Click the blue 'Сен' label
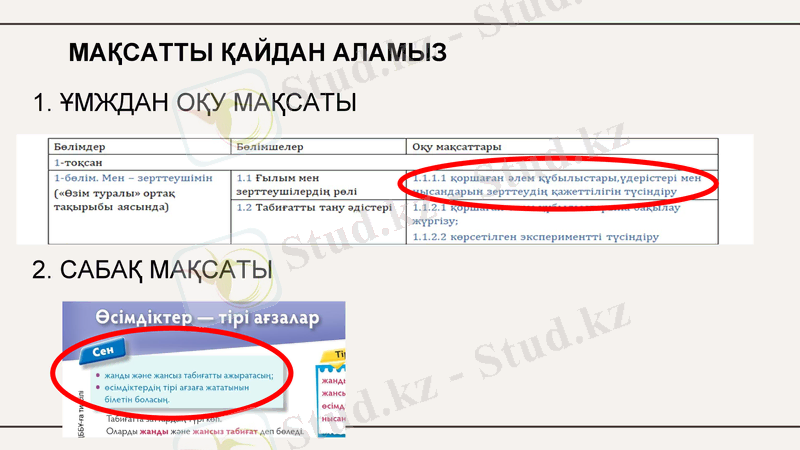The image size is (800, 450). [x=103, y=351]
